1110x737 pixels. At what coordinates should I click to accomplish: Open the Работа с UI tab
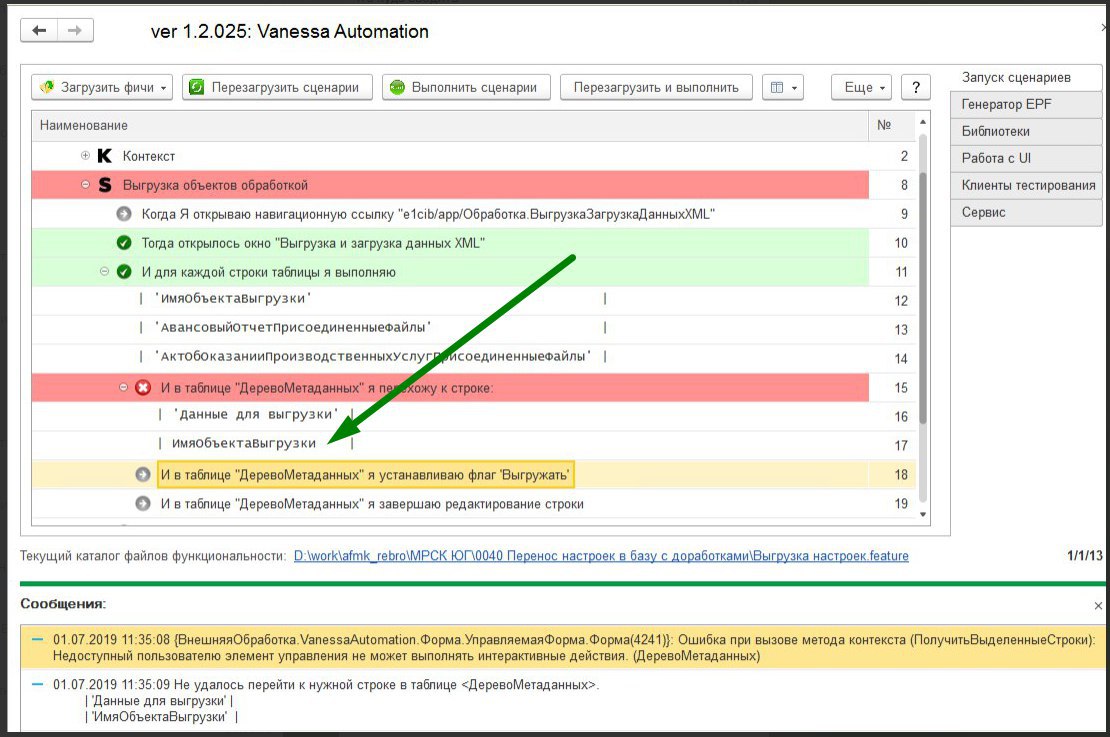coord(1026,159)
